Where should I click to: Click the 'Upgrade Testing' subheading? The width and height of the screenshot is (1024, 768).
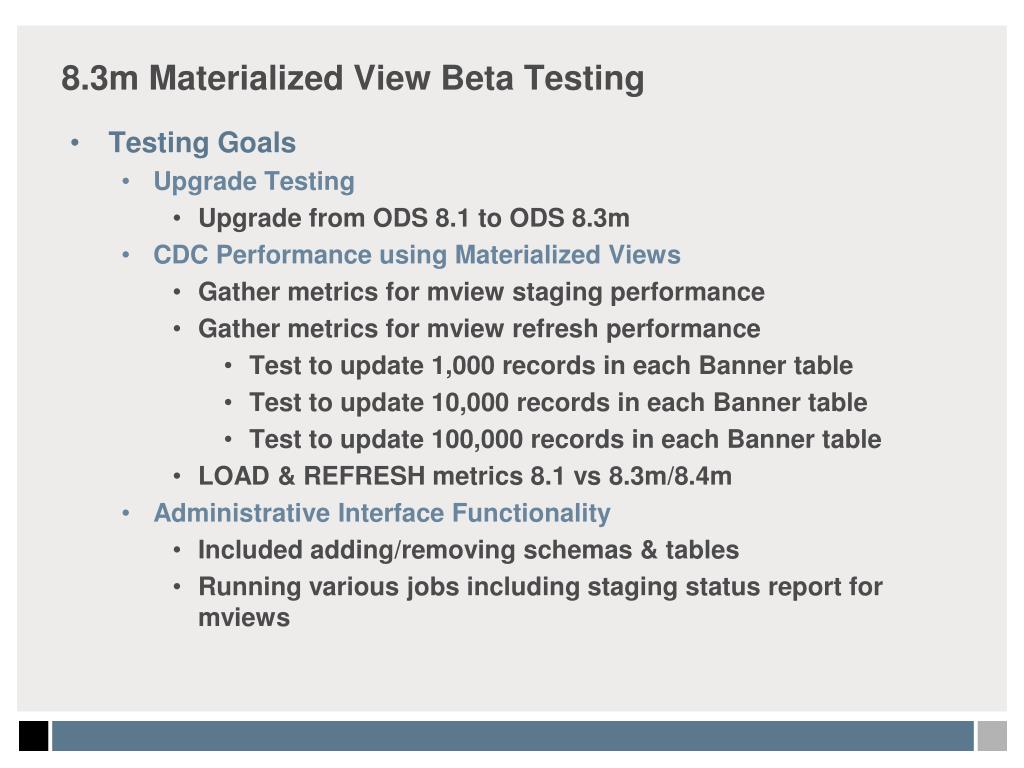(254, 182)
